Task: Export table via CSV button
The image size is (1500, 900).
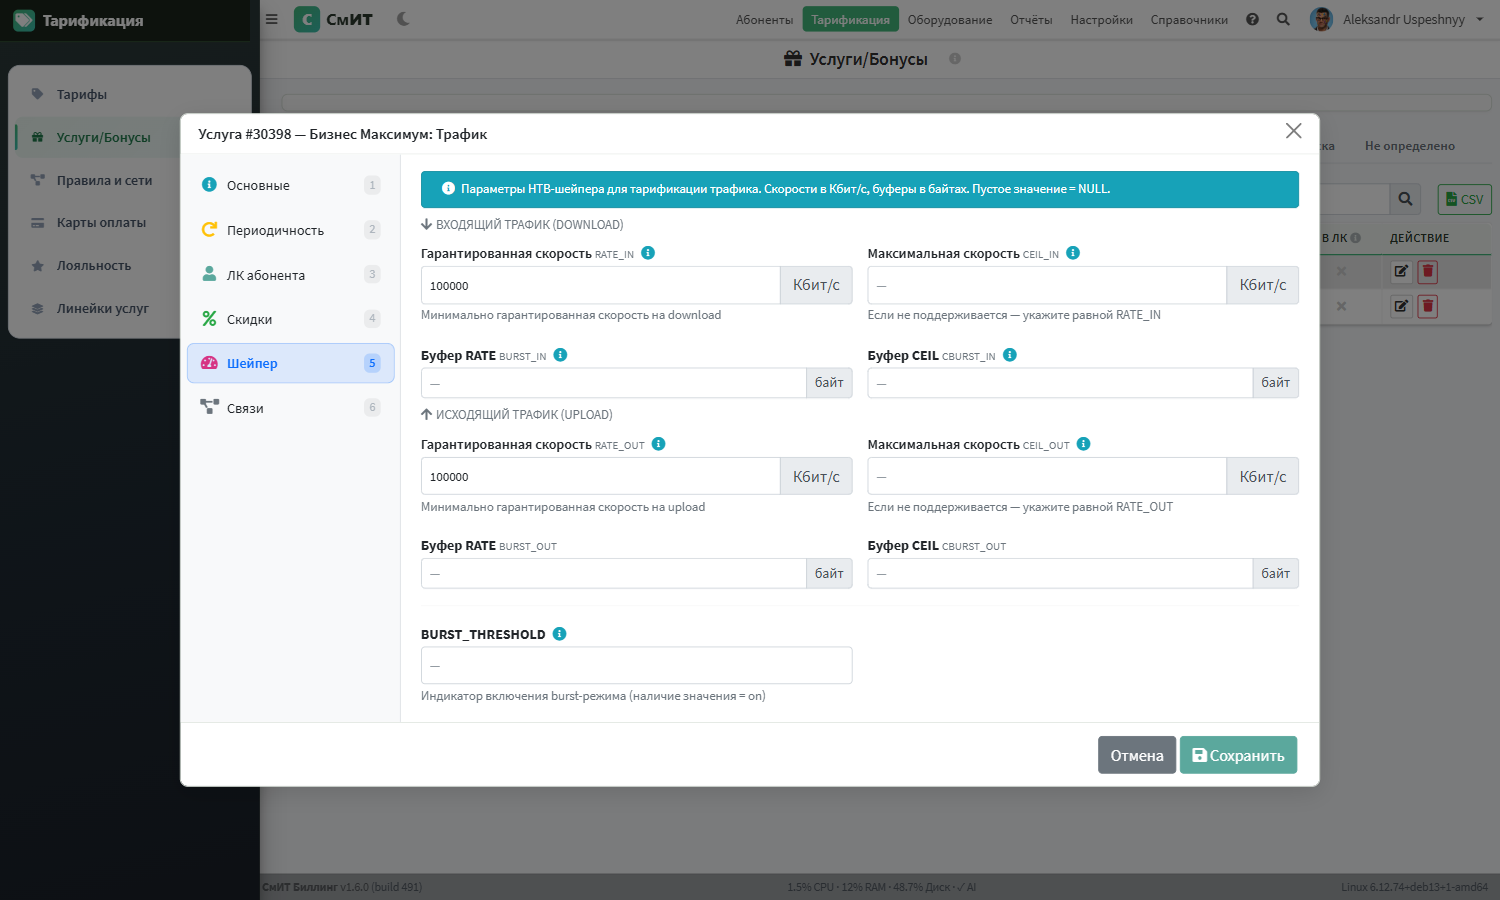Action: coord(1464,199)
